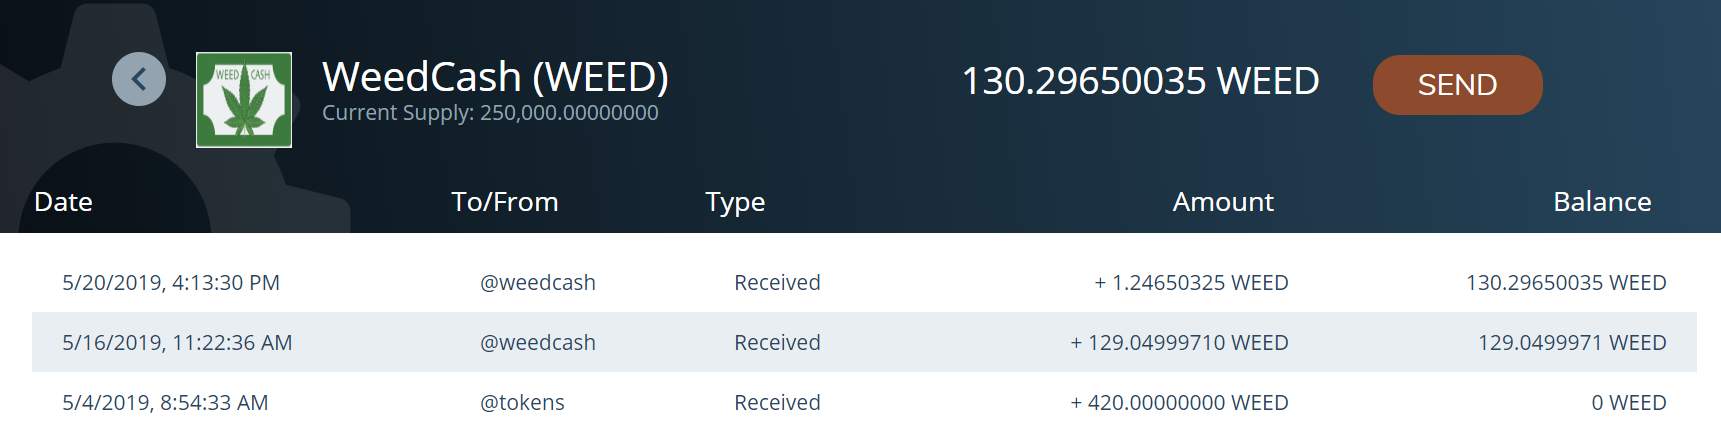Open the WeedCash token logo image
The image size is (1721, 445).
coord(244,100)
